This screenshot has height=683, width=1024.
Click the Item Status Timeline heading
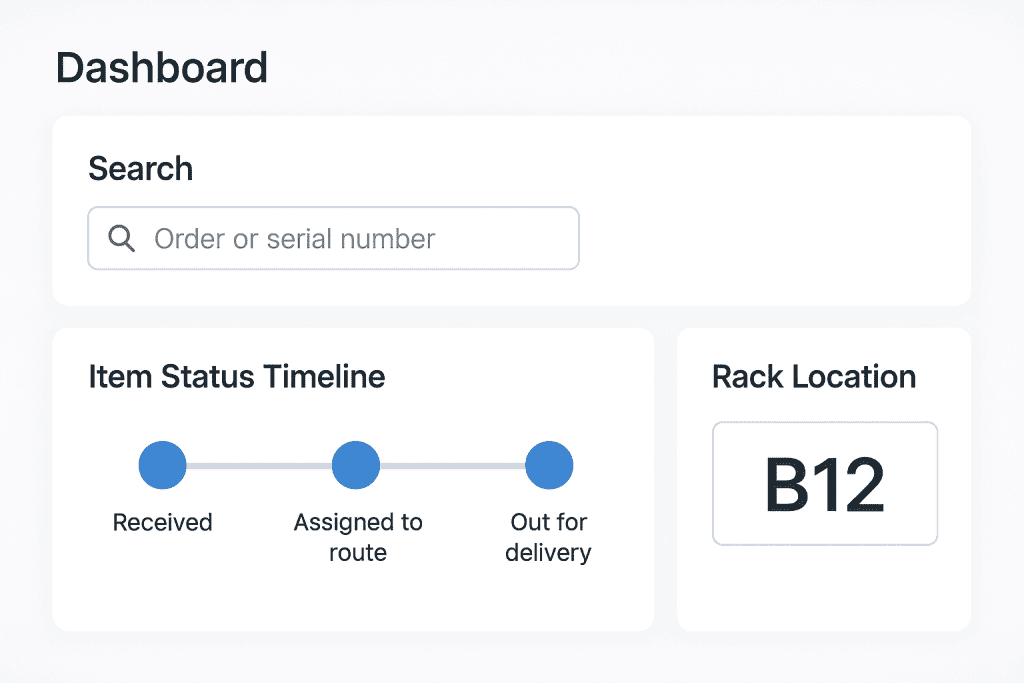point(237,377)
